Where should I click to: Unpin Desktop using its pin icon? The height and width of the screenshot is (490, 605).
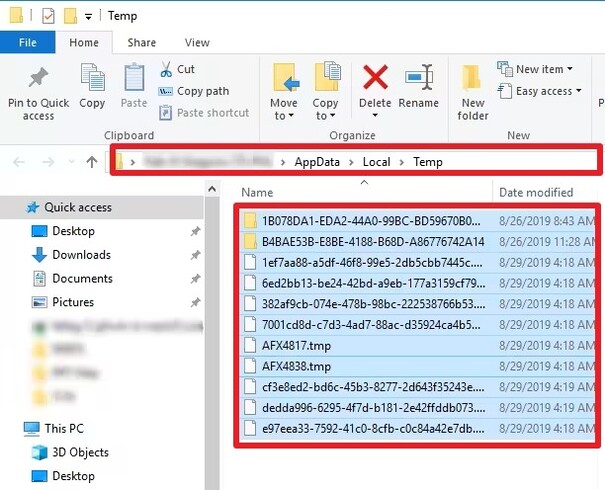(x=195, y=231)
